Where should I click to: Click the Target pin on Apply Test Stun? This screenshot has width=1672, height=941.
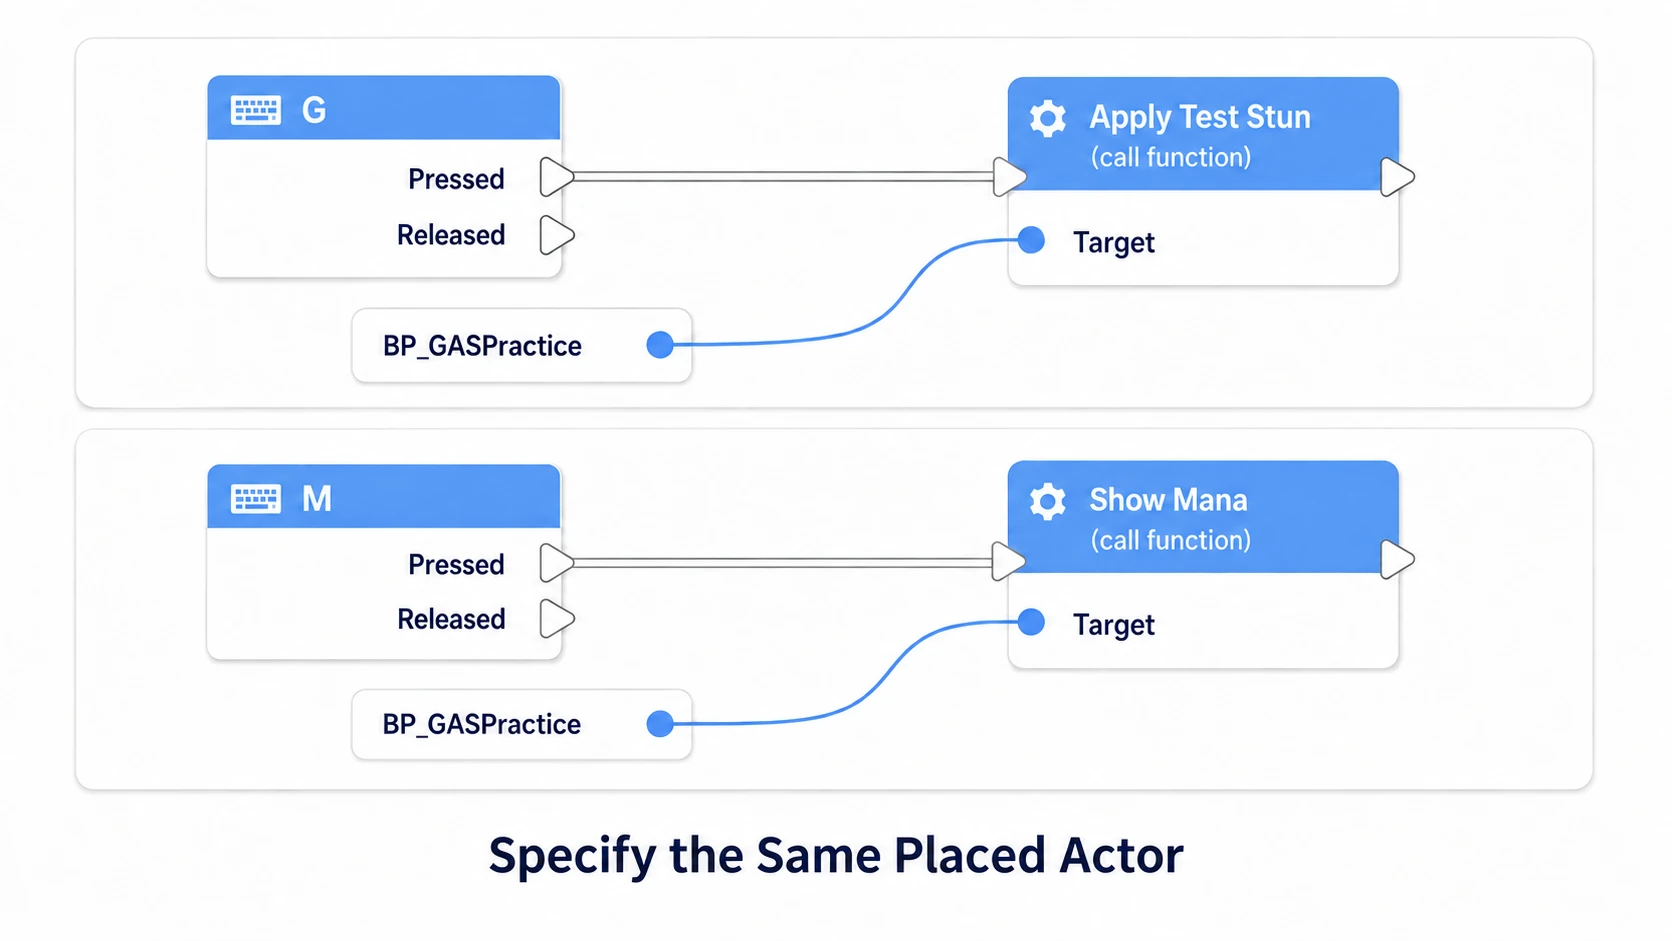coord(1031,240)
